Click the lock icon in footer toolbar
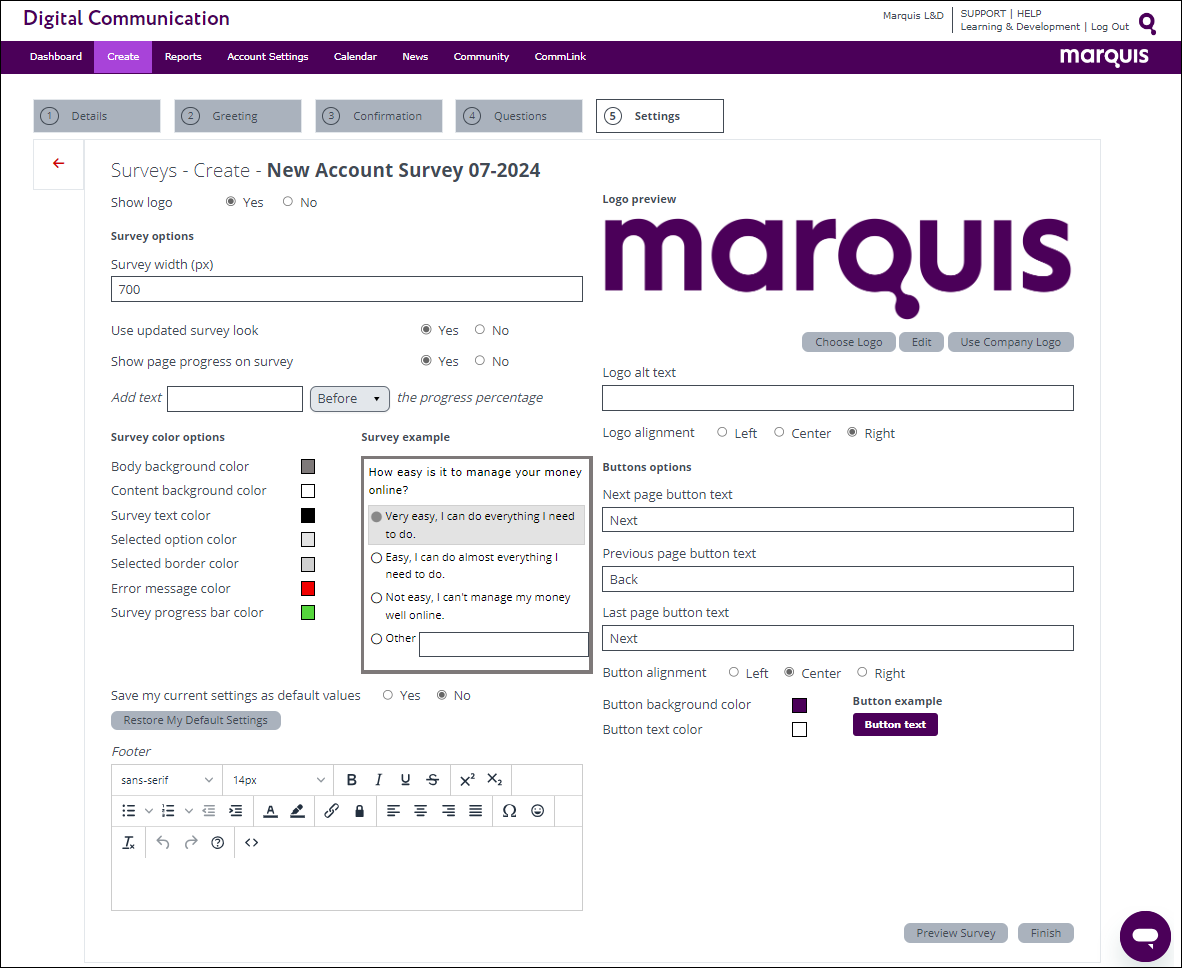This screenshot has width=1182, height=968. click(360, 810)
